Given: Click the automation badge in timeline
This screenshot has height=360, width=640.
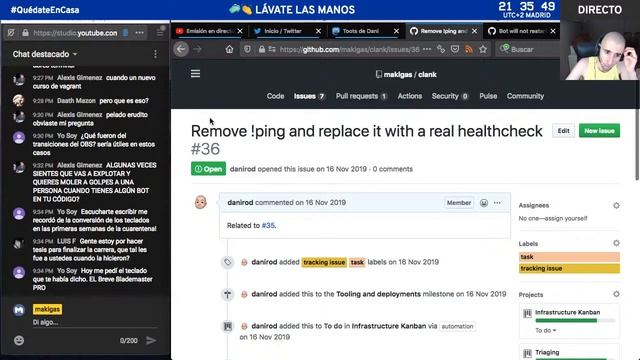Looking at the screenshot, I should click(457, 326).
